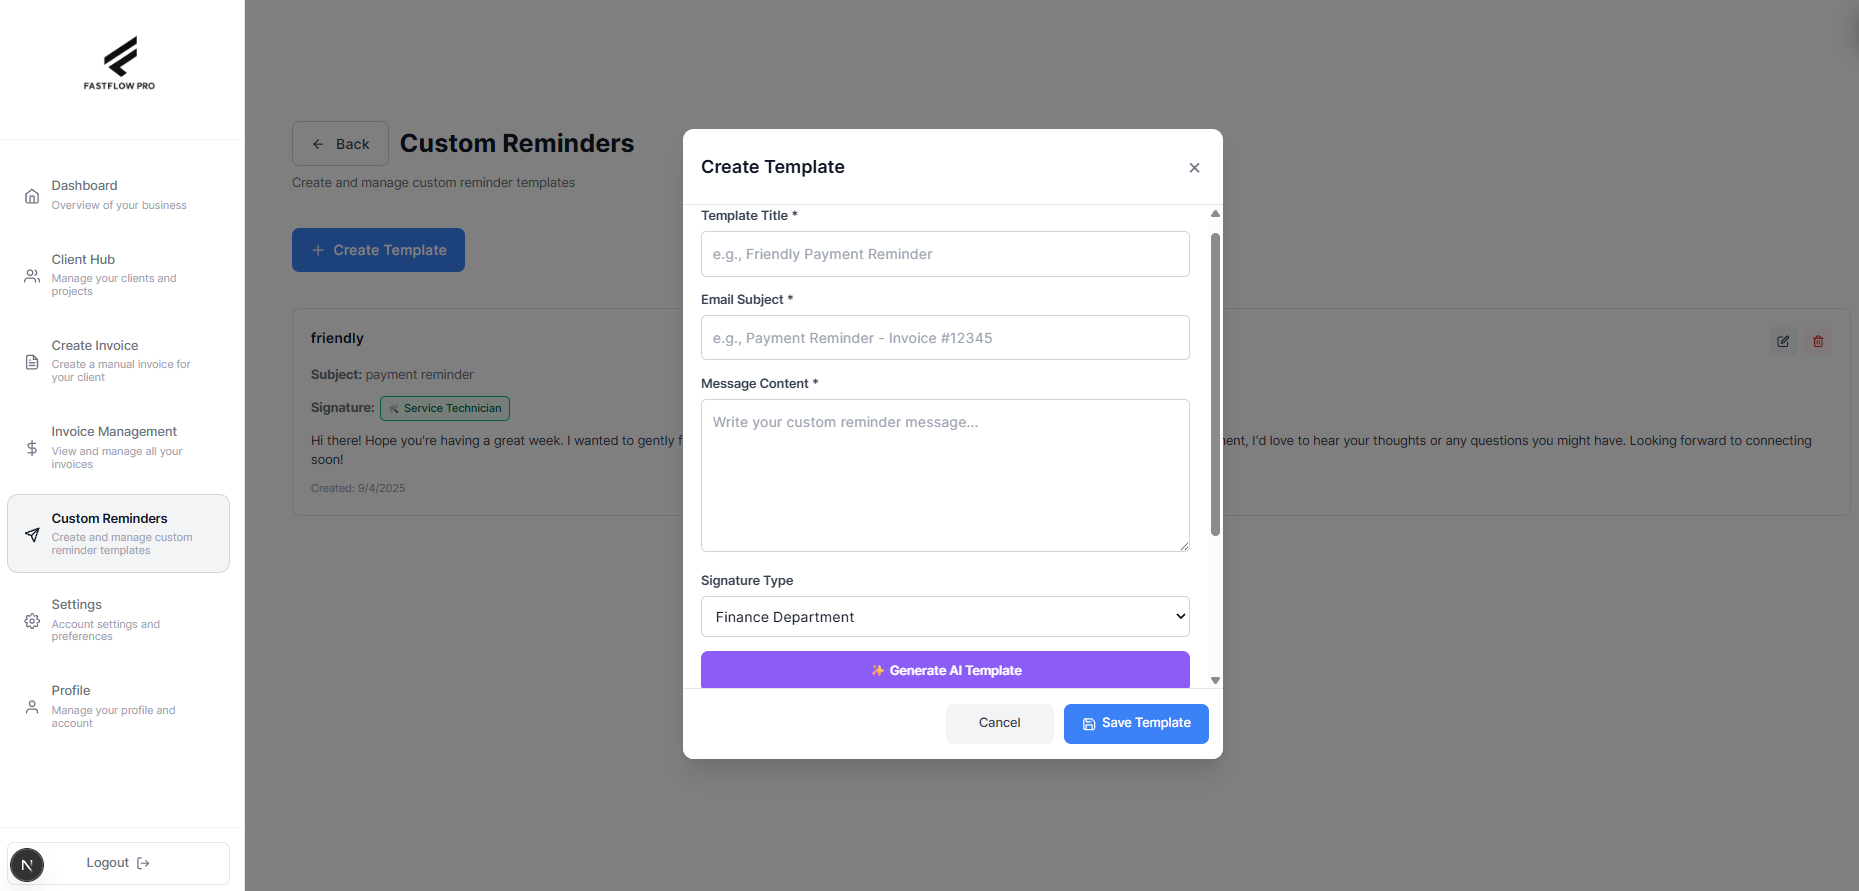Image resolution: width=1859 pixels, height=891 pixels.
Task: Delete the friendly template via trash icon
Action: [x=1818, y=341]
